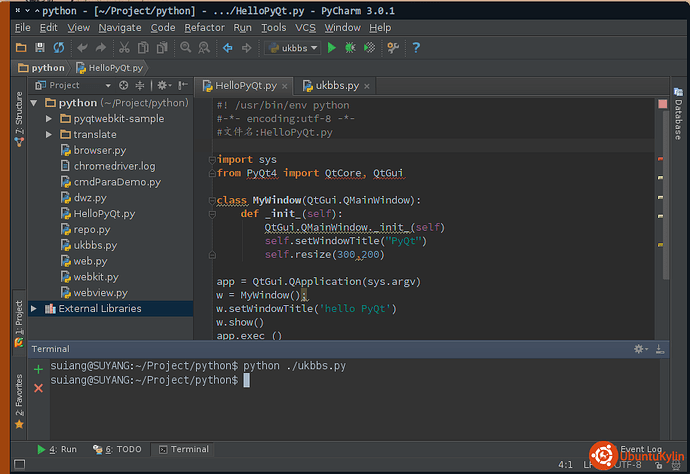Navigate back with the blue left arrow

point(227,48)
